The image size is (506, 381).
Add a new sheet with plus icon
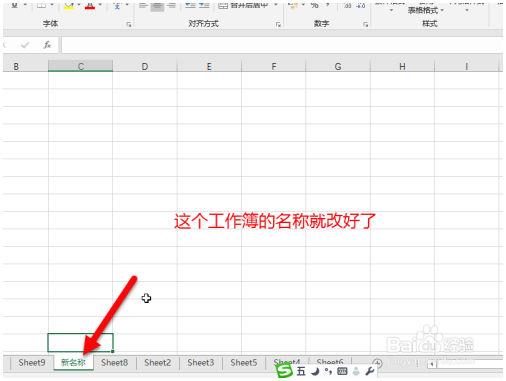pos(377,363)
